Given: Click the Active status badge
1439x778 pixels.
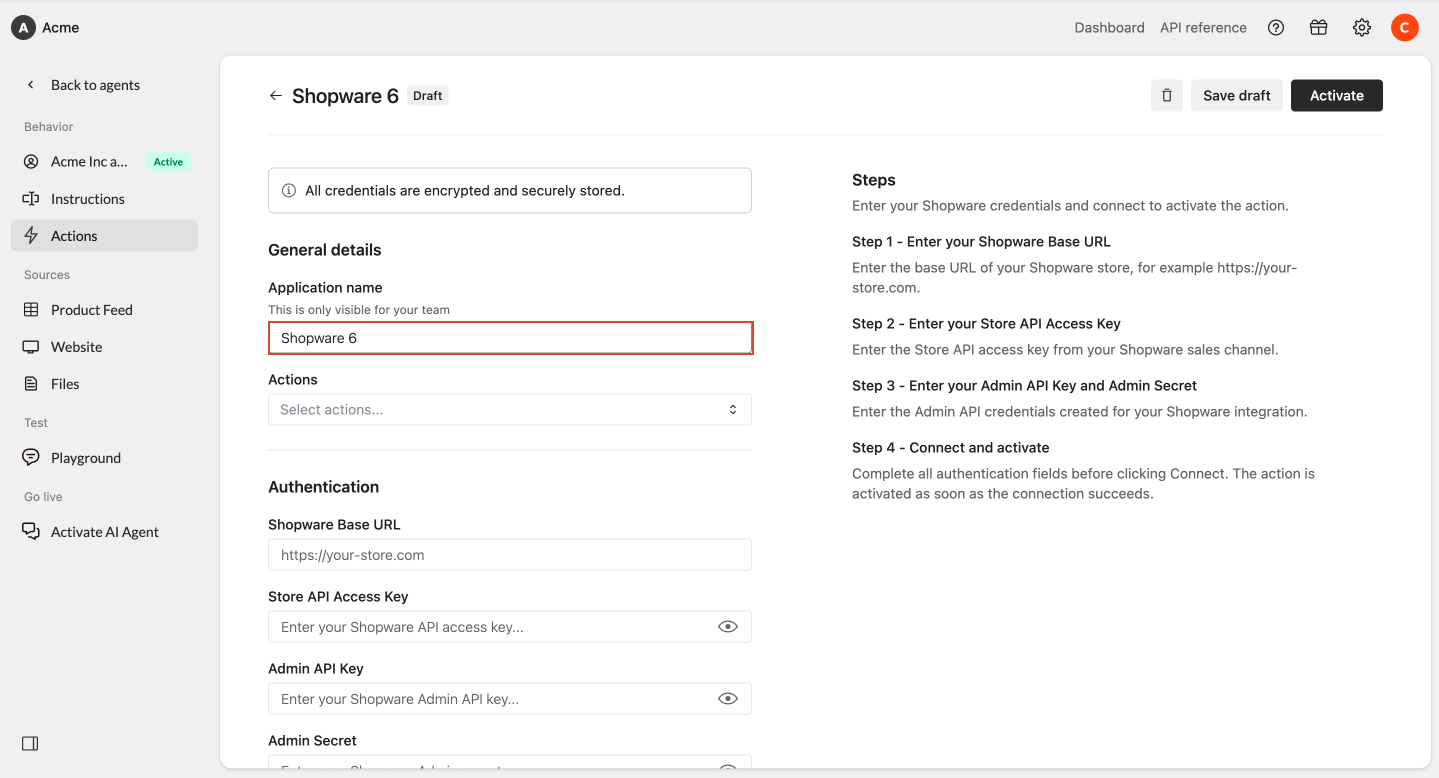Looking at the screenshot, I should pyautogui.click(x=168, y=162).
